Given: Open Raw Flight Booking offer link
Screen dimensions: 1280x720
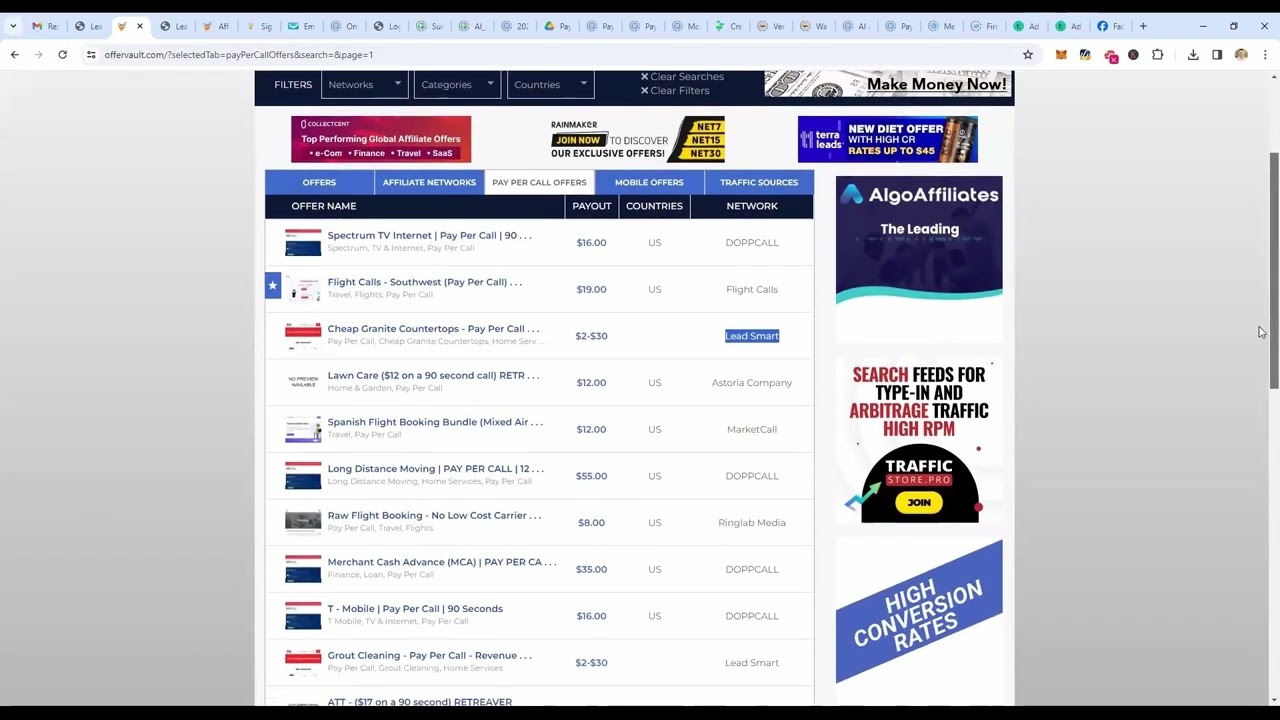Looking at the screenshot, I should (434, 515).
